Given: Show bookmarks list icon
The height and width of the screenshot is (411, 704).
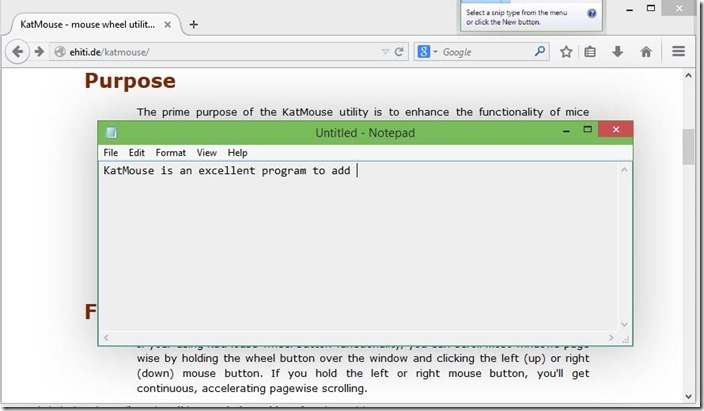Looking at the screenshot, I should [590, 52].
